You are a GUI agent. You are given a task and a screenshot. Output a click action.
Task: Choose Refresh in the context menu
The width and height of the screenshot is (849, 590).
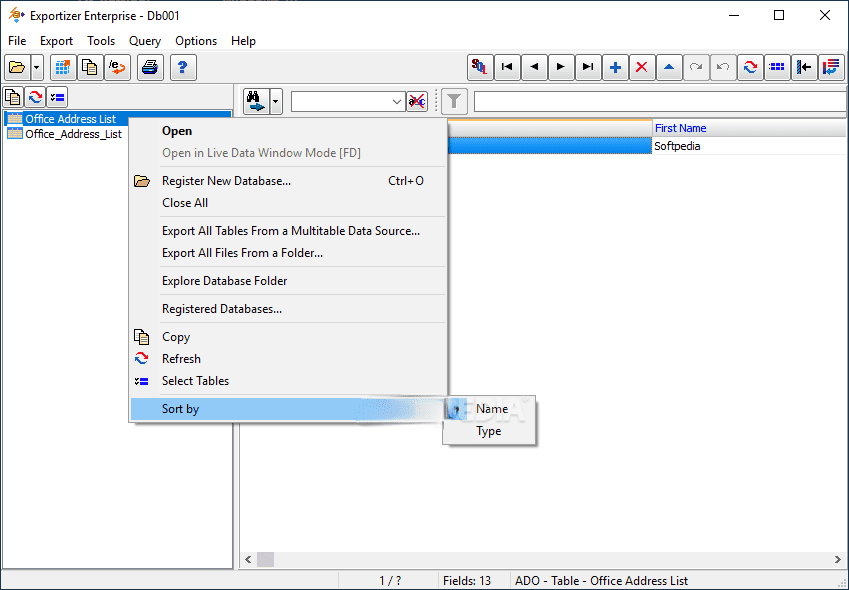point(288,359)
